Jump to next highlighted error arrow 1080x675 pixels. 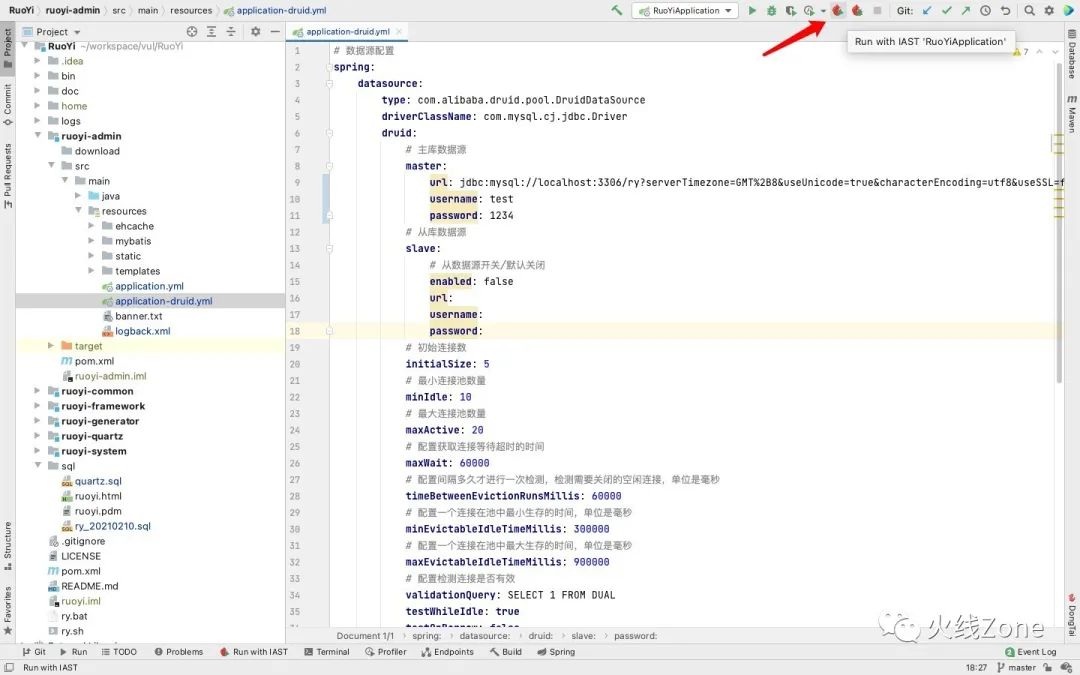(x=1055, y=52)
